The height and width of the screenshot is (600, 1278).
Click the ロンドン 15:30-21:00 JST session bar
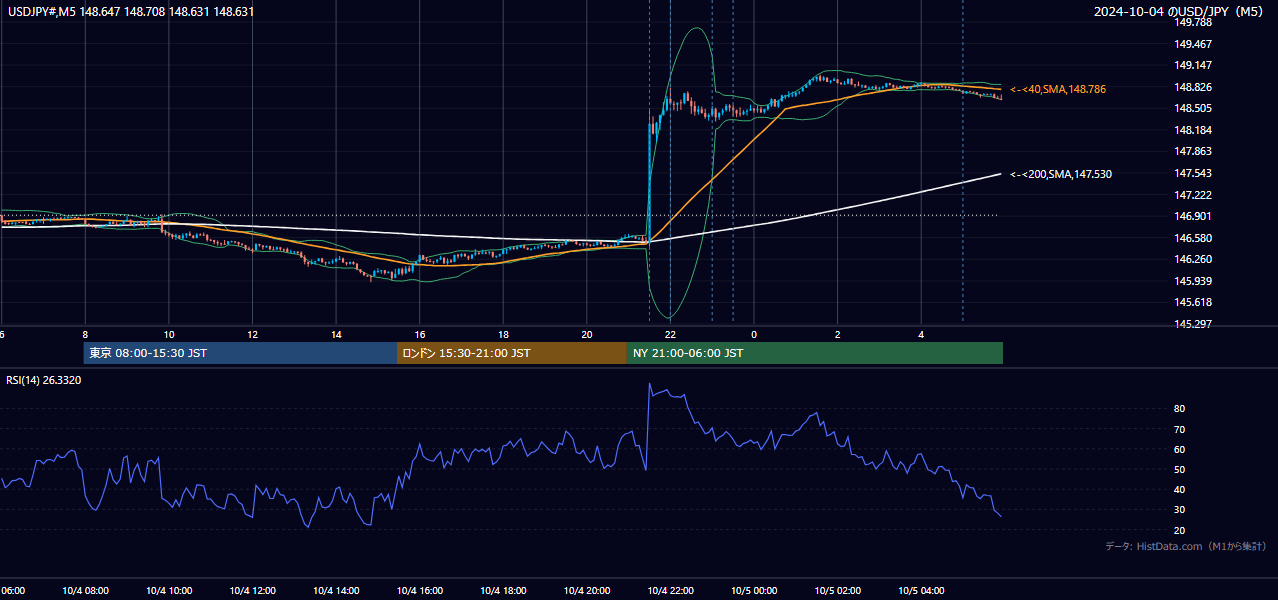pyautogui.click(x=512, y=353)
